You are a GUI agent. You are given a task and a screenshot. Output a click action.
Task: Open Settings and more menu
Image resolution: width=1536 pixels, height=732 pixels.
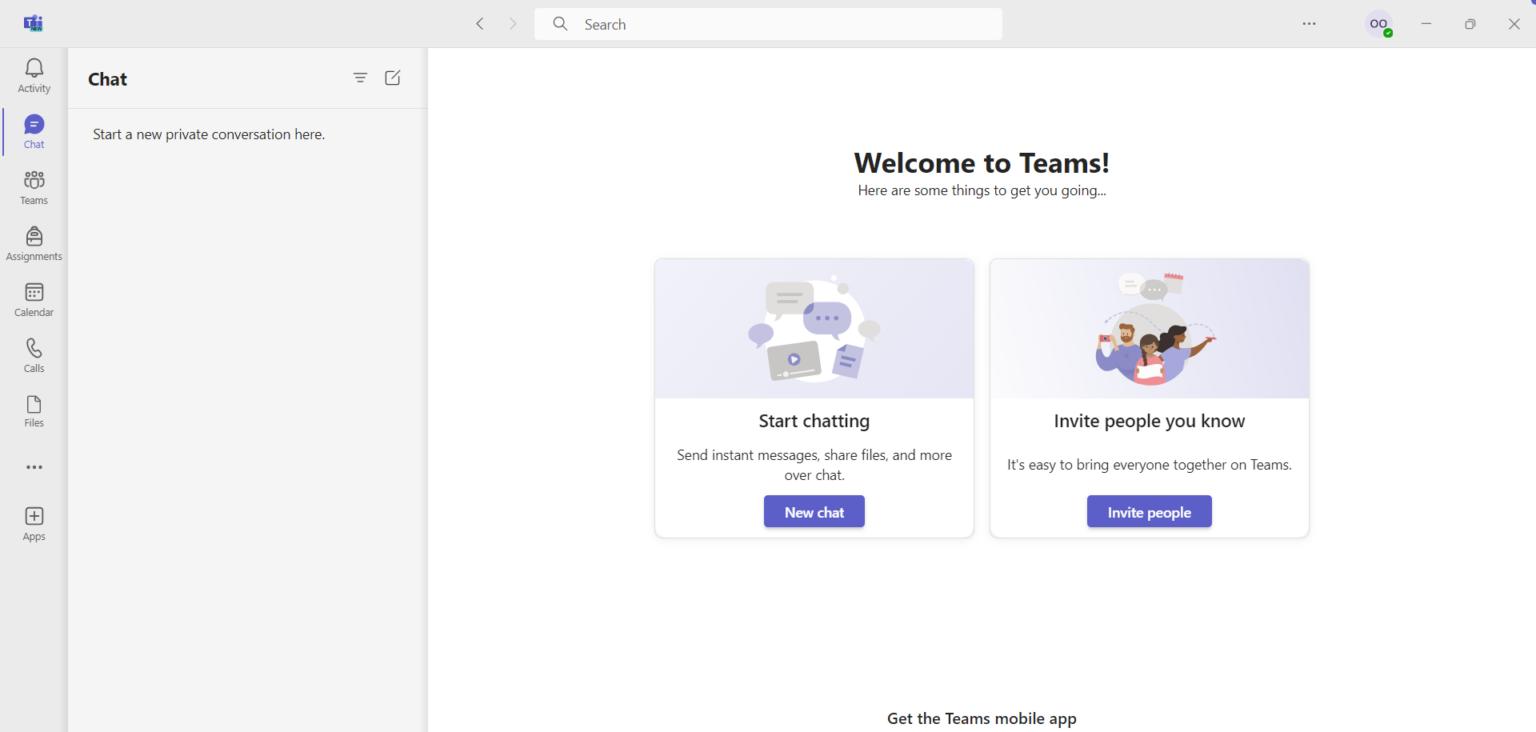coord(1309,23)
